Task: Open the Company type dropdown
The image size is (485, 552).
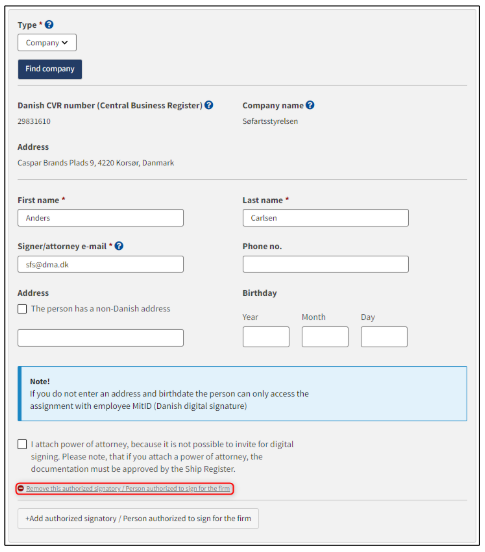Action: click(47, 43)
